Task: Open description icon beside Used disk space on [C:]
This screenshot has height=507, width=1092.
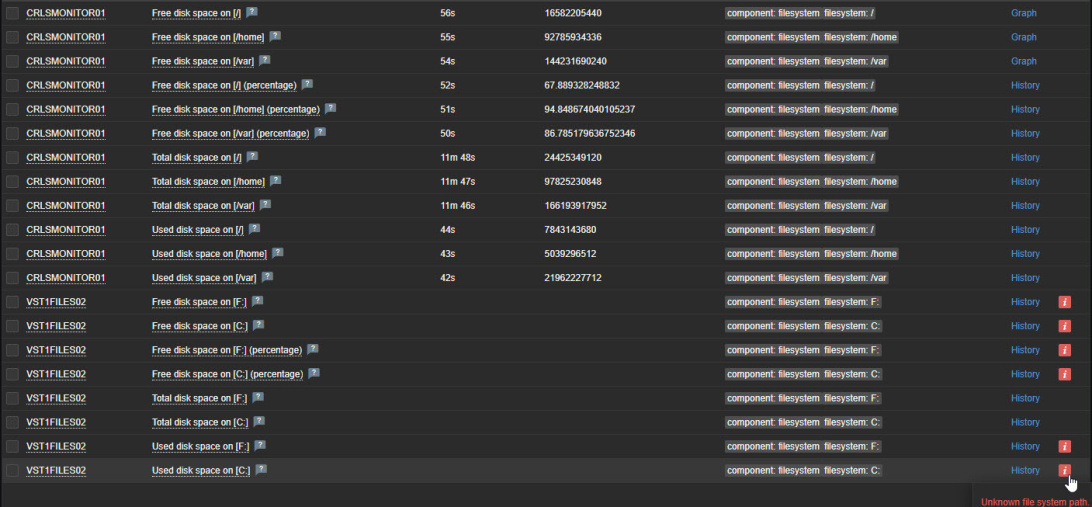Action: coord(261,469)
